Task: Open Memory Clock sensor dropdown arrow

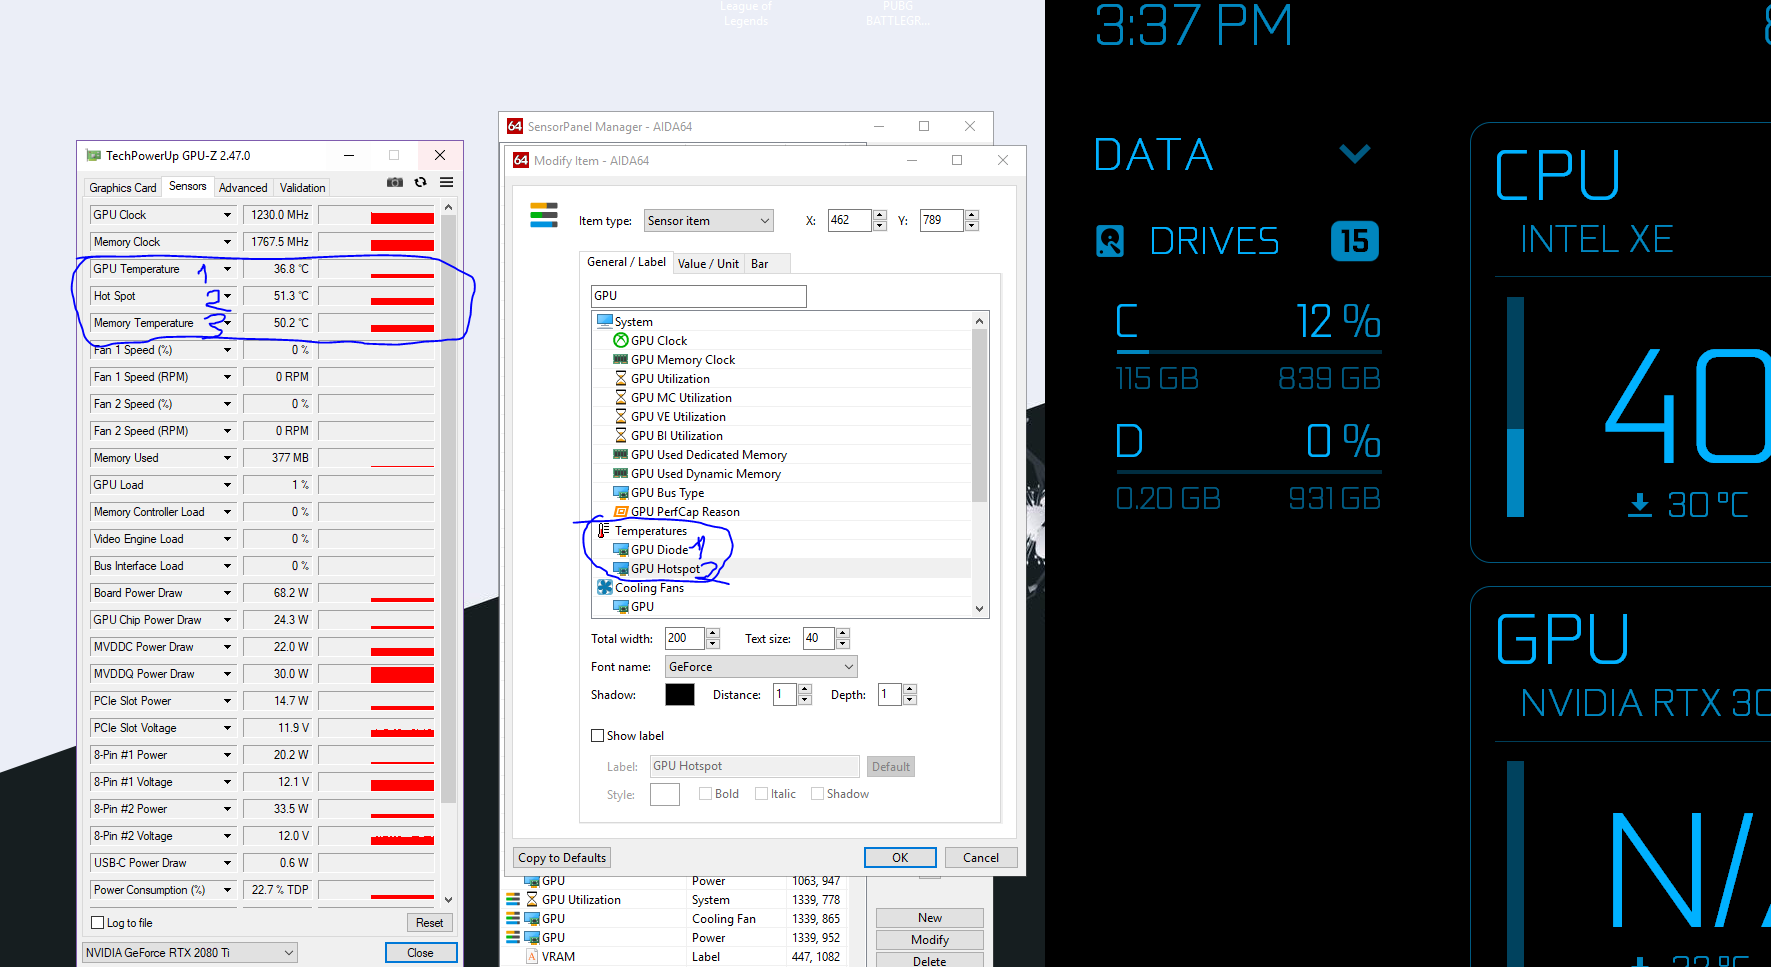Action: pos(227,242)
